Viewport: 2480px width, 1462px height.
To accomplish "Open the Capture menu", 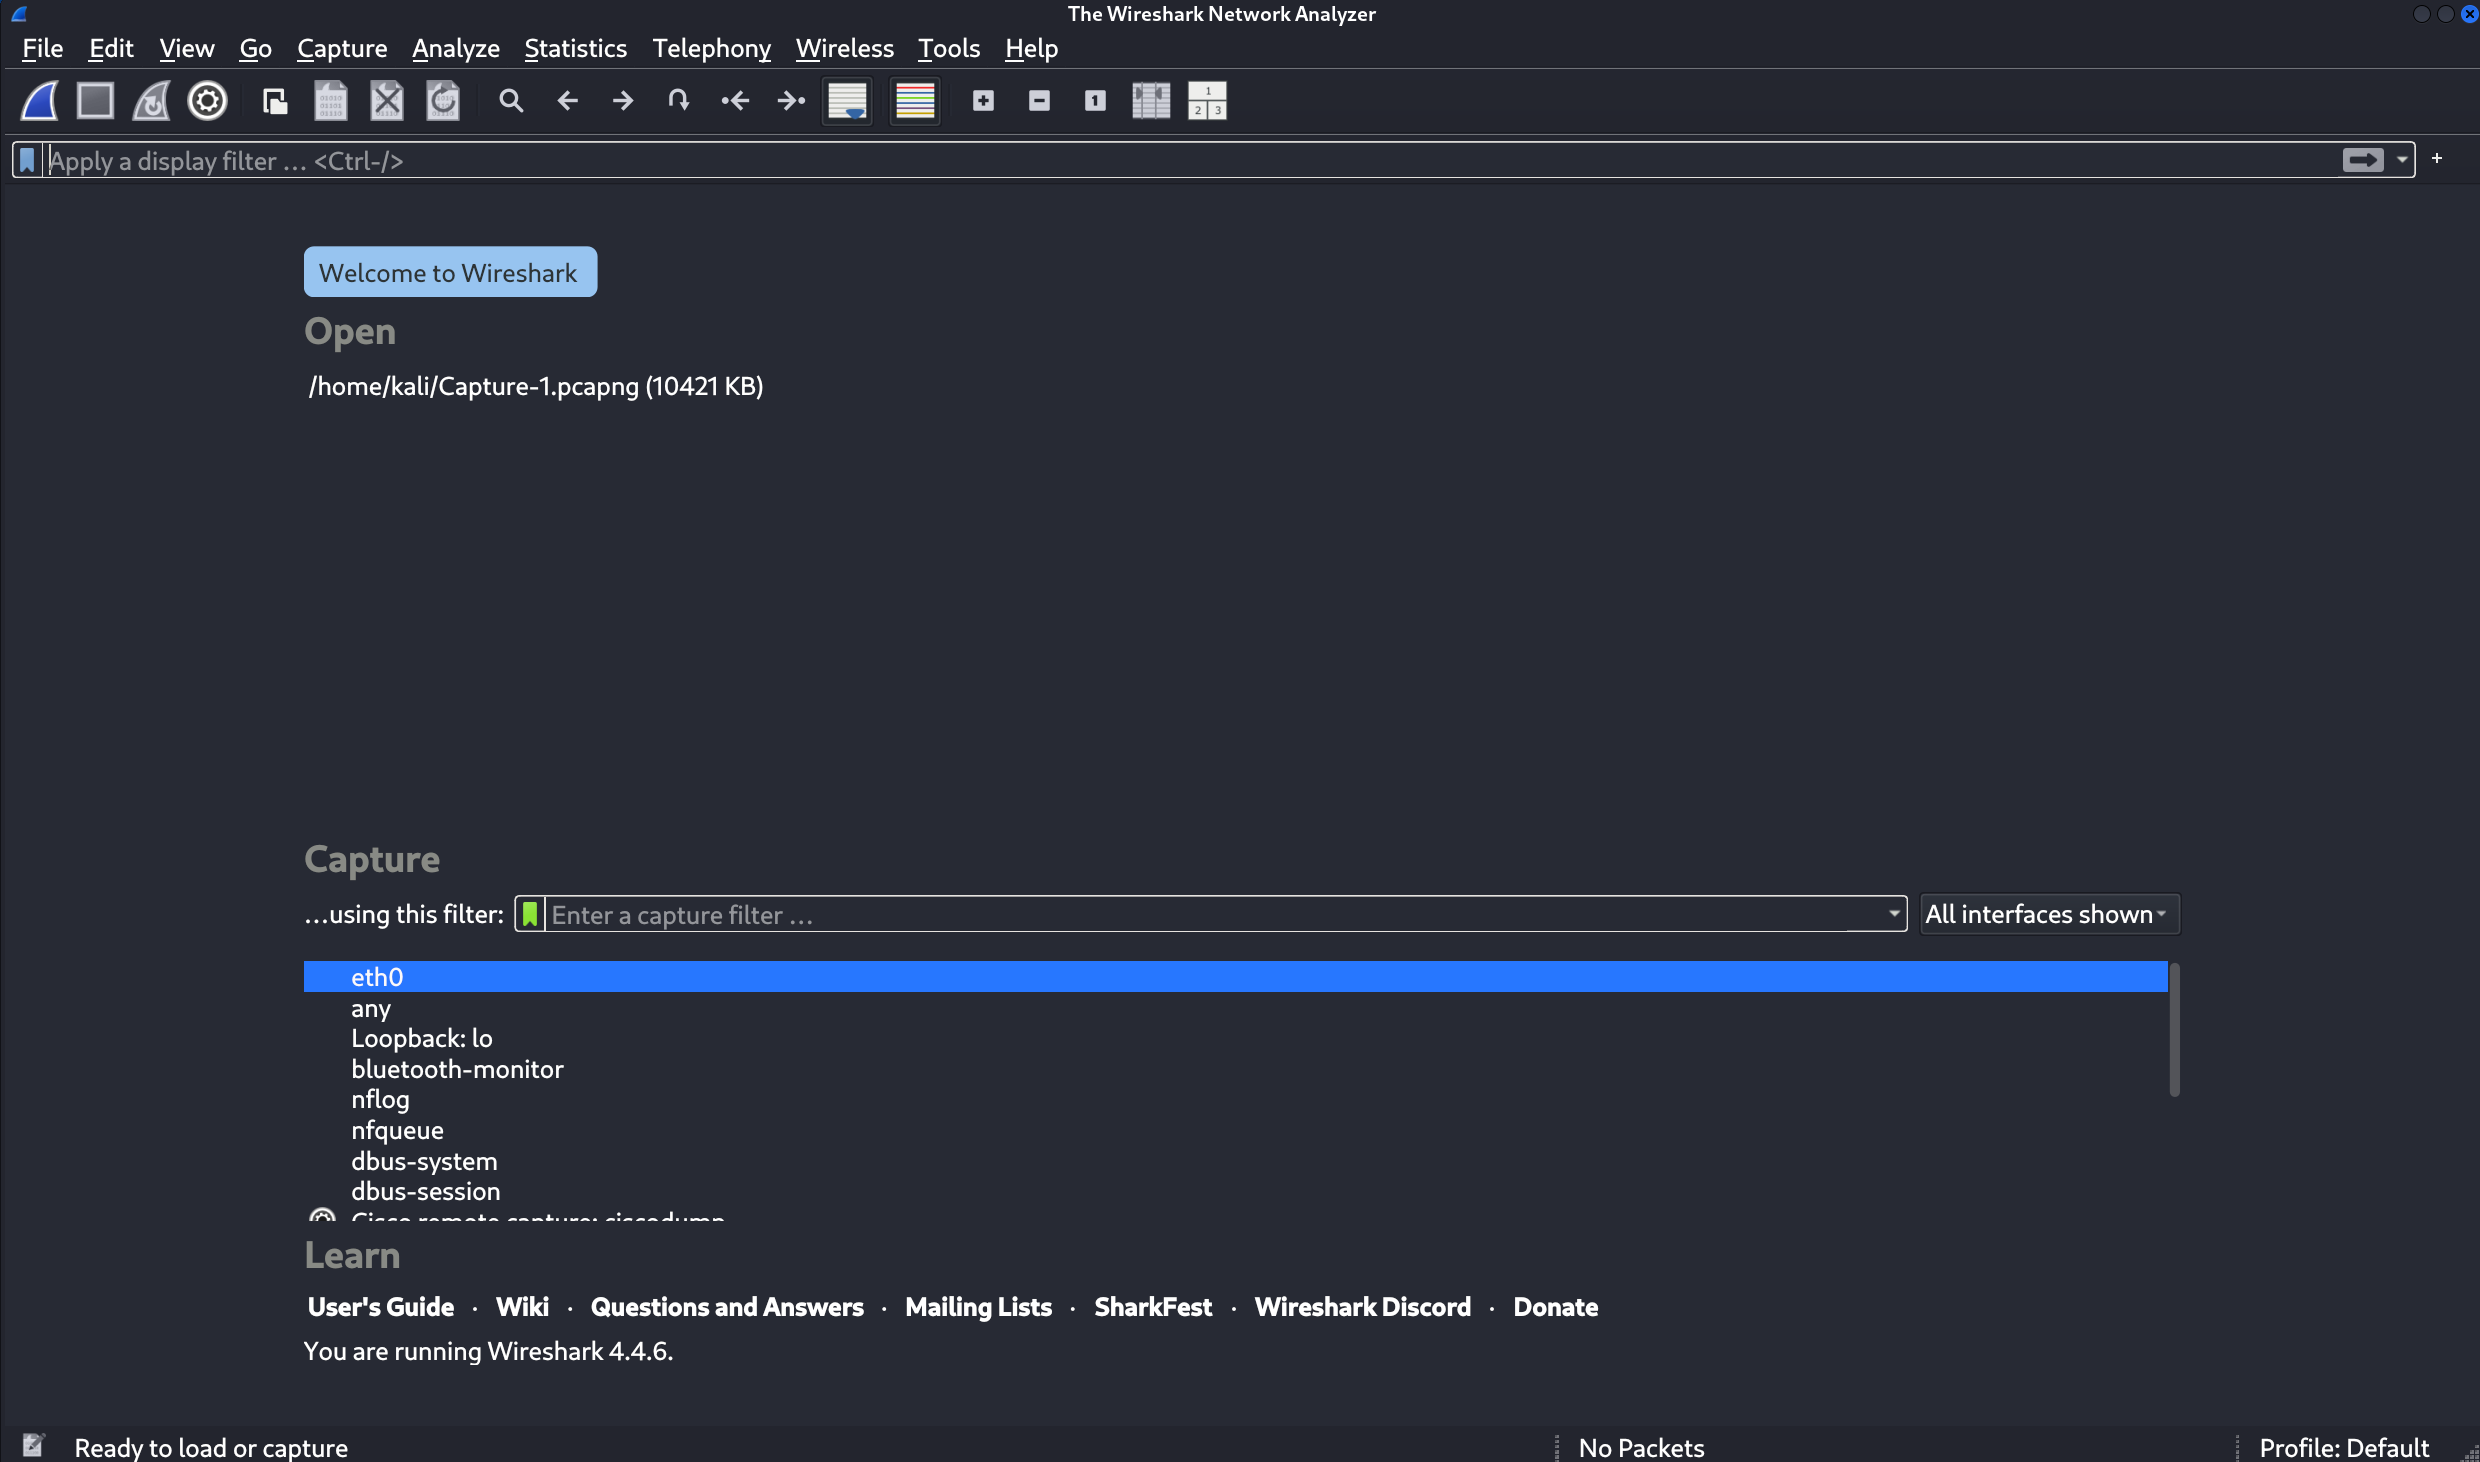I will pyautogui.click(x=342, y=48).
